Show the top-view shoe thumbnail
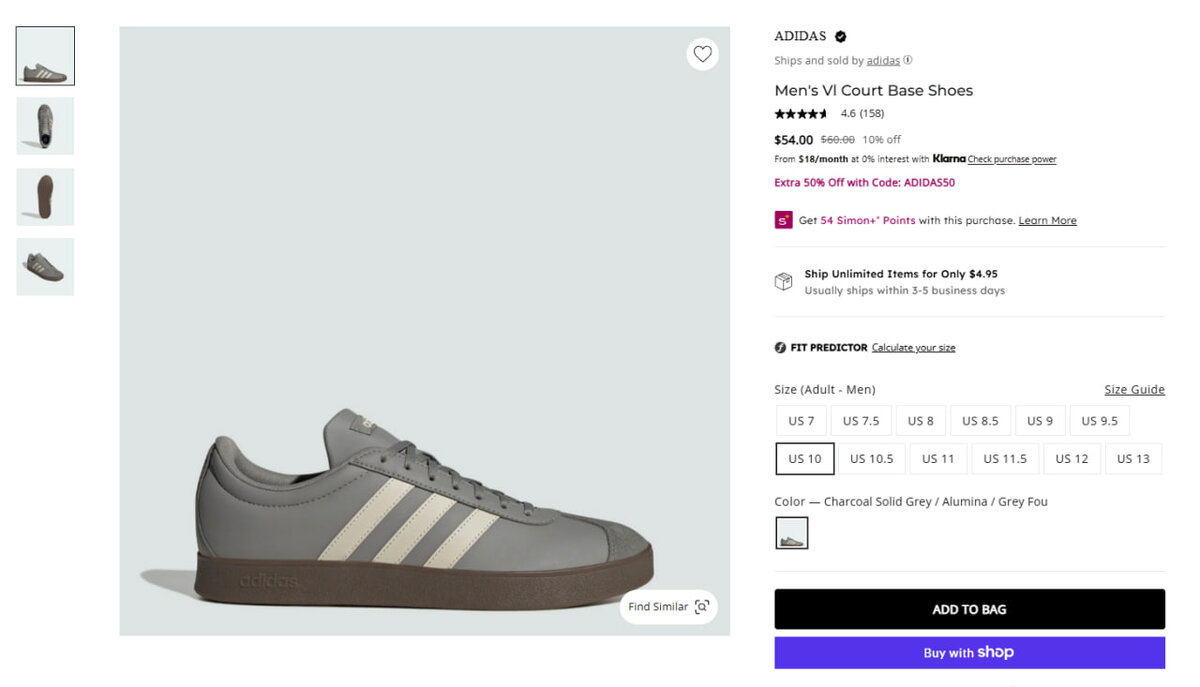1200x687 pixels. click(45, 126)
